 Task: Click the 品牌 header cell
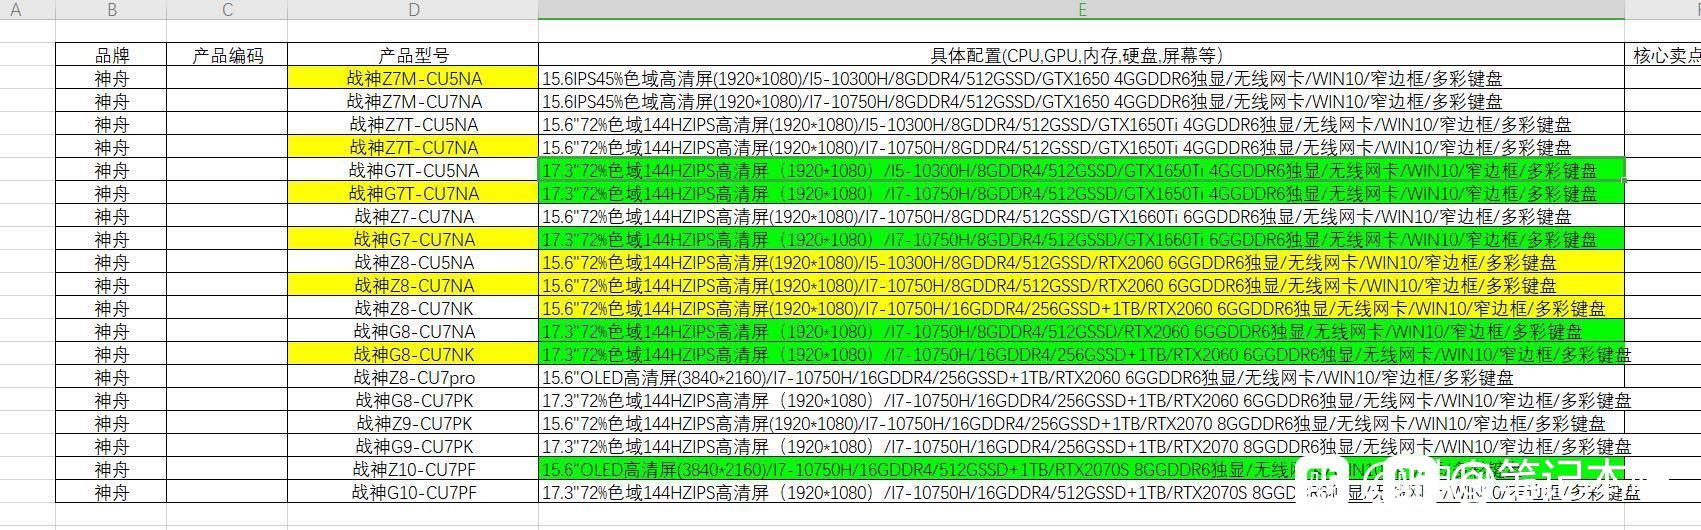point(111,55)
